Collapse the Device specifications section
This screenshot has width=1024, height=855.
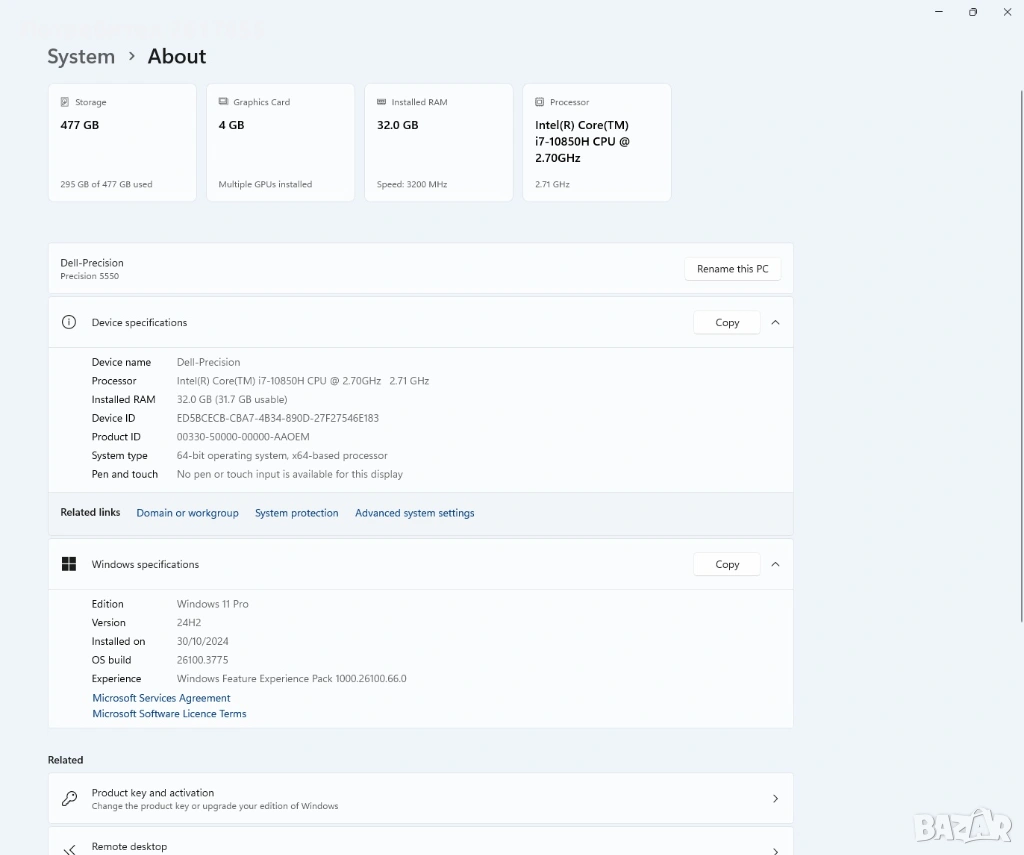coord(775,322)
